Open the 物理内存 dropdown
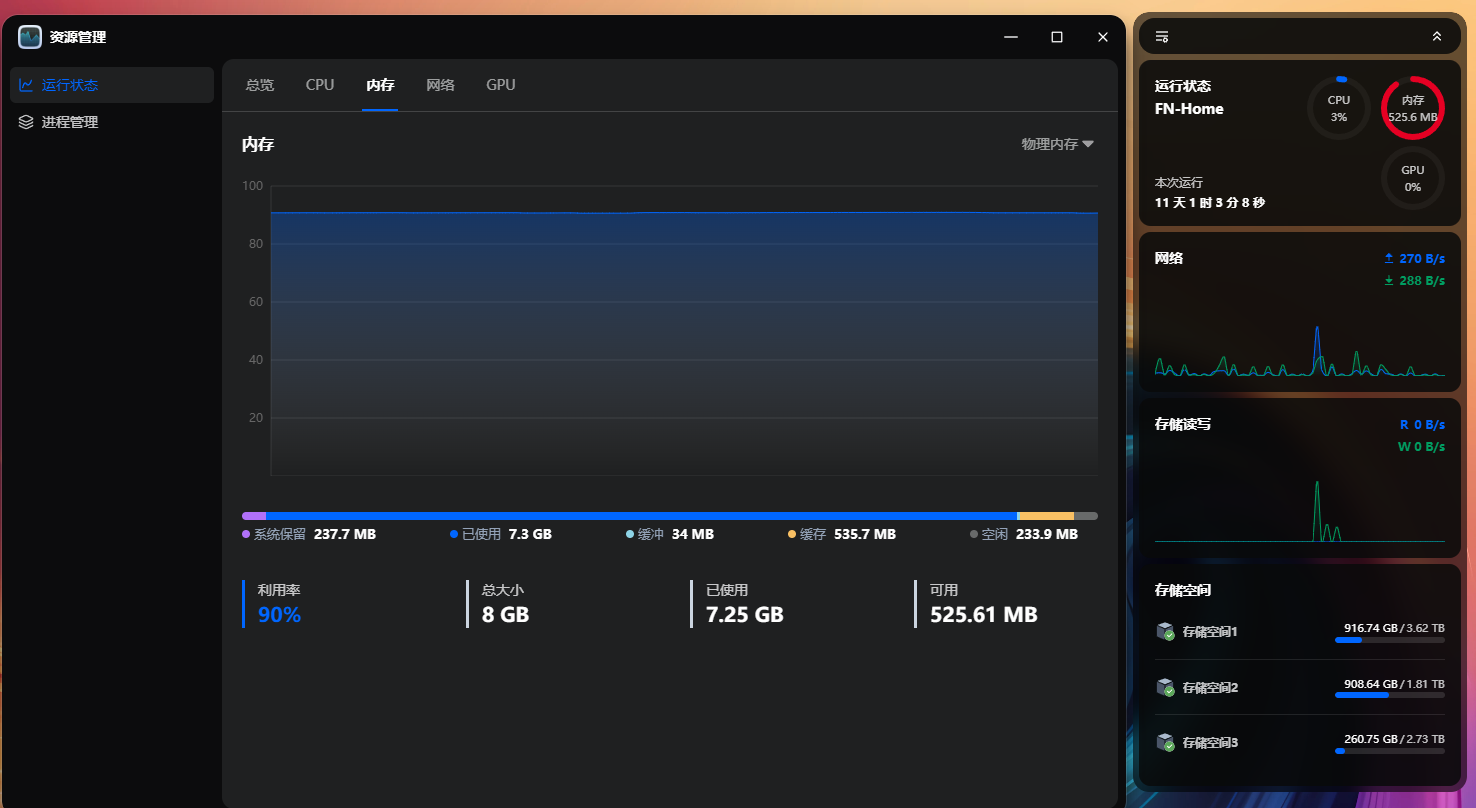The height and width of the screenshot is (808, 1476). [x=1058, y=143]
